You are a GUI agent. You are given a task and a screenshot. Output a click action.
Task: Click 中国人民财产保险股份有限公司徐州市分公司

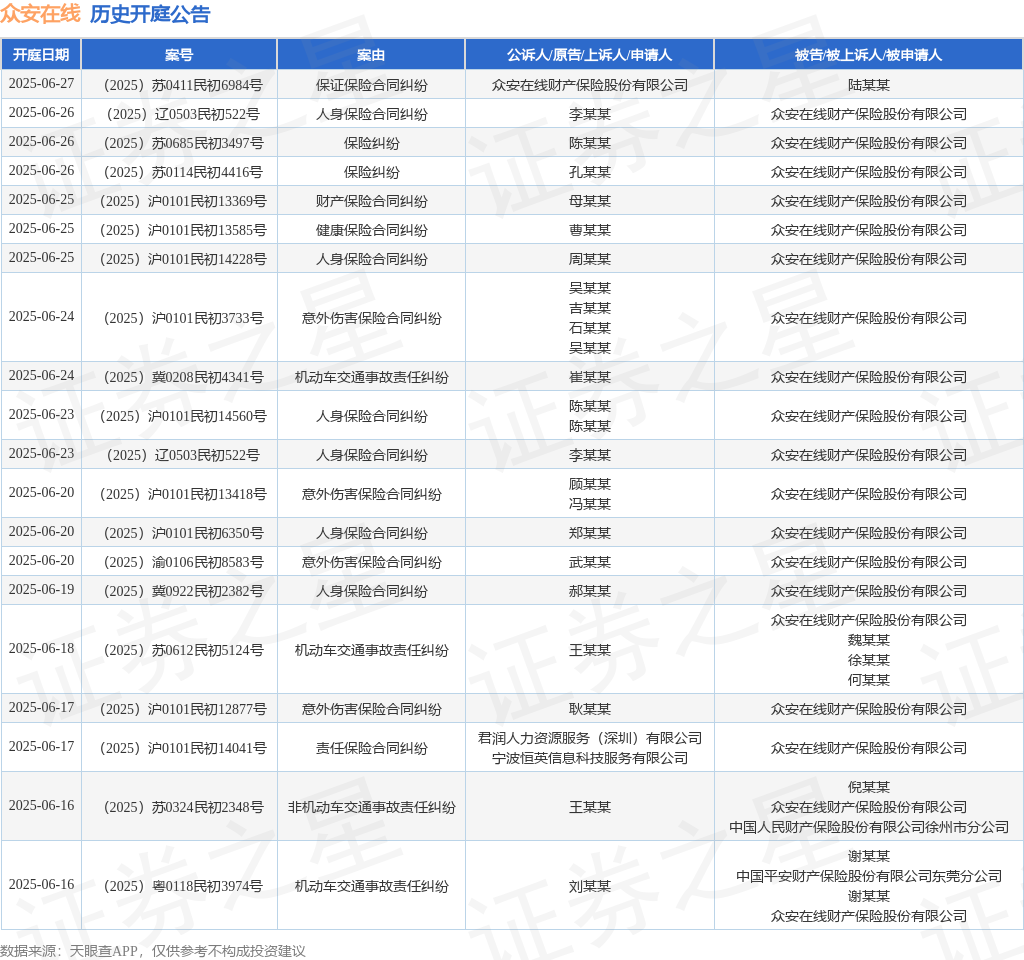(869, 827)
